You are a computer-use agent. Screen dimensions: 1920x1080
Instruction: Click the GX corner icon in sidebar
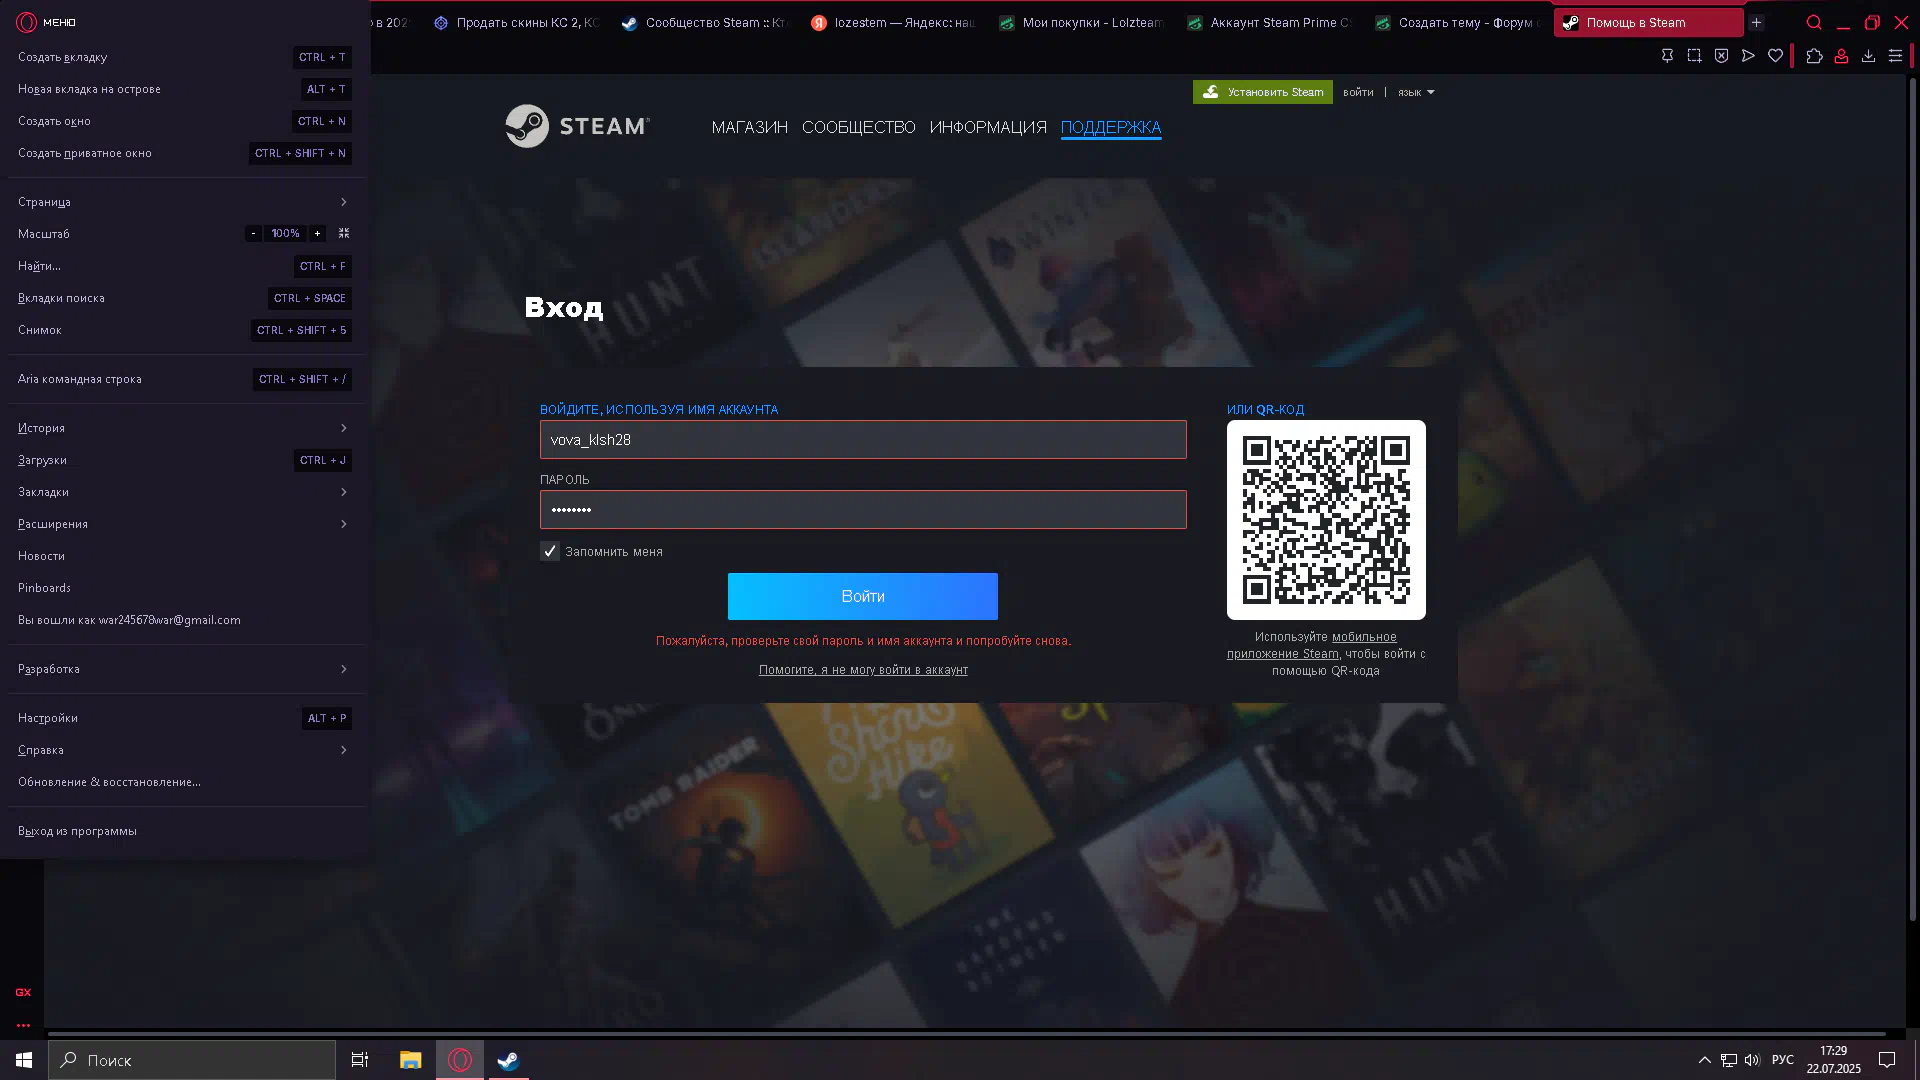click(x=23, y=992)
